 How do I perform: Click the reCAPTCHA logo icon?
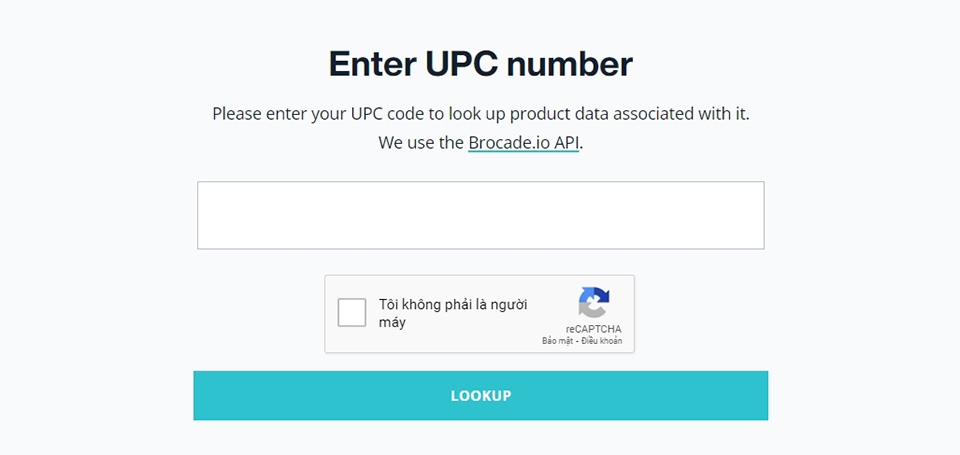coord(593,303)
